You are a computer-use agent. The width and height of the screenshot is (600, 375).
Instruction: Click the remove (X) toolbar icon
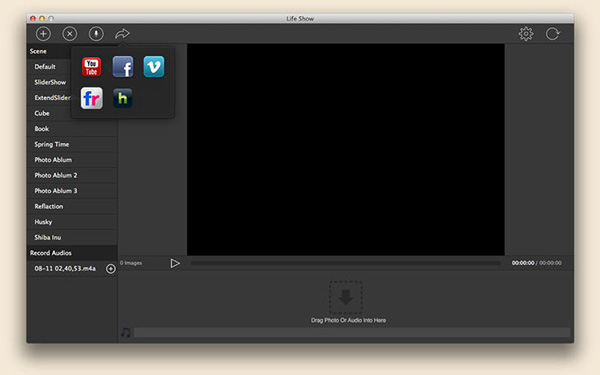tap(70, 34)
